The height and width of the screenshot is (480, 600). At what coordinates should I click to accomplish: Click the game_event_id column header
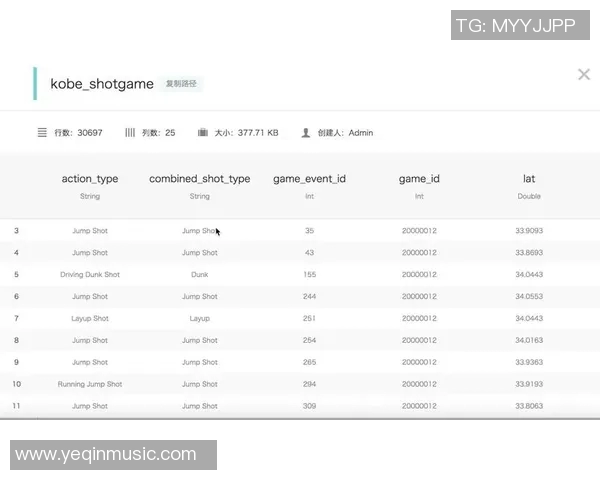309,179
